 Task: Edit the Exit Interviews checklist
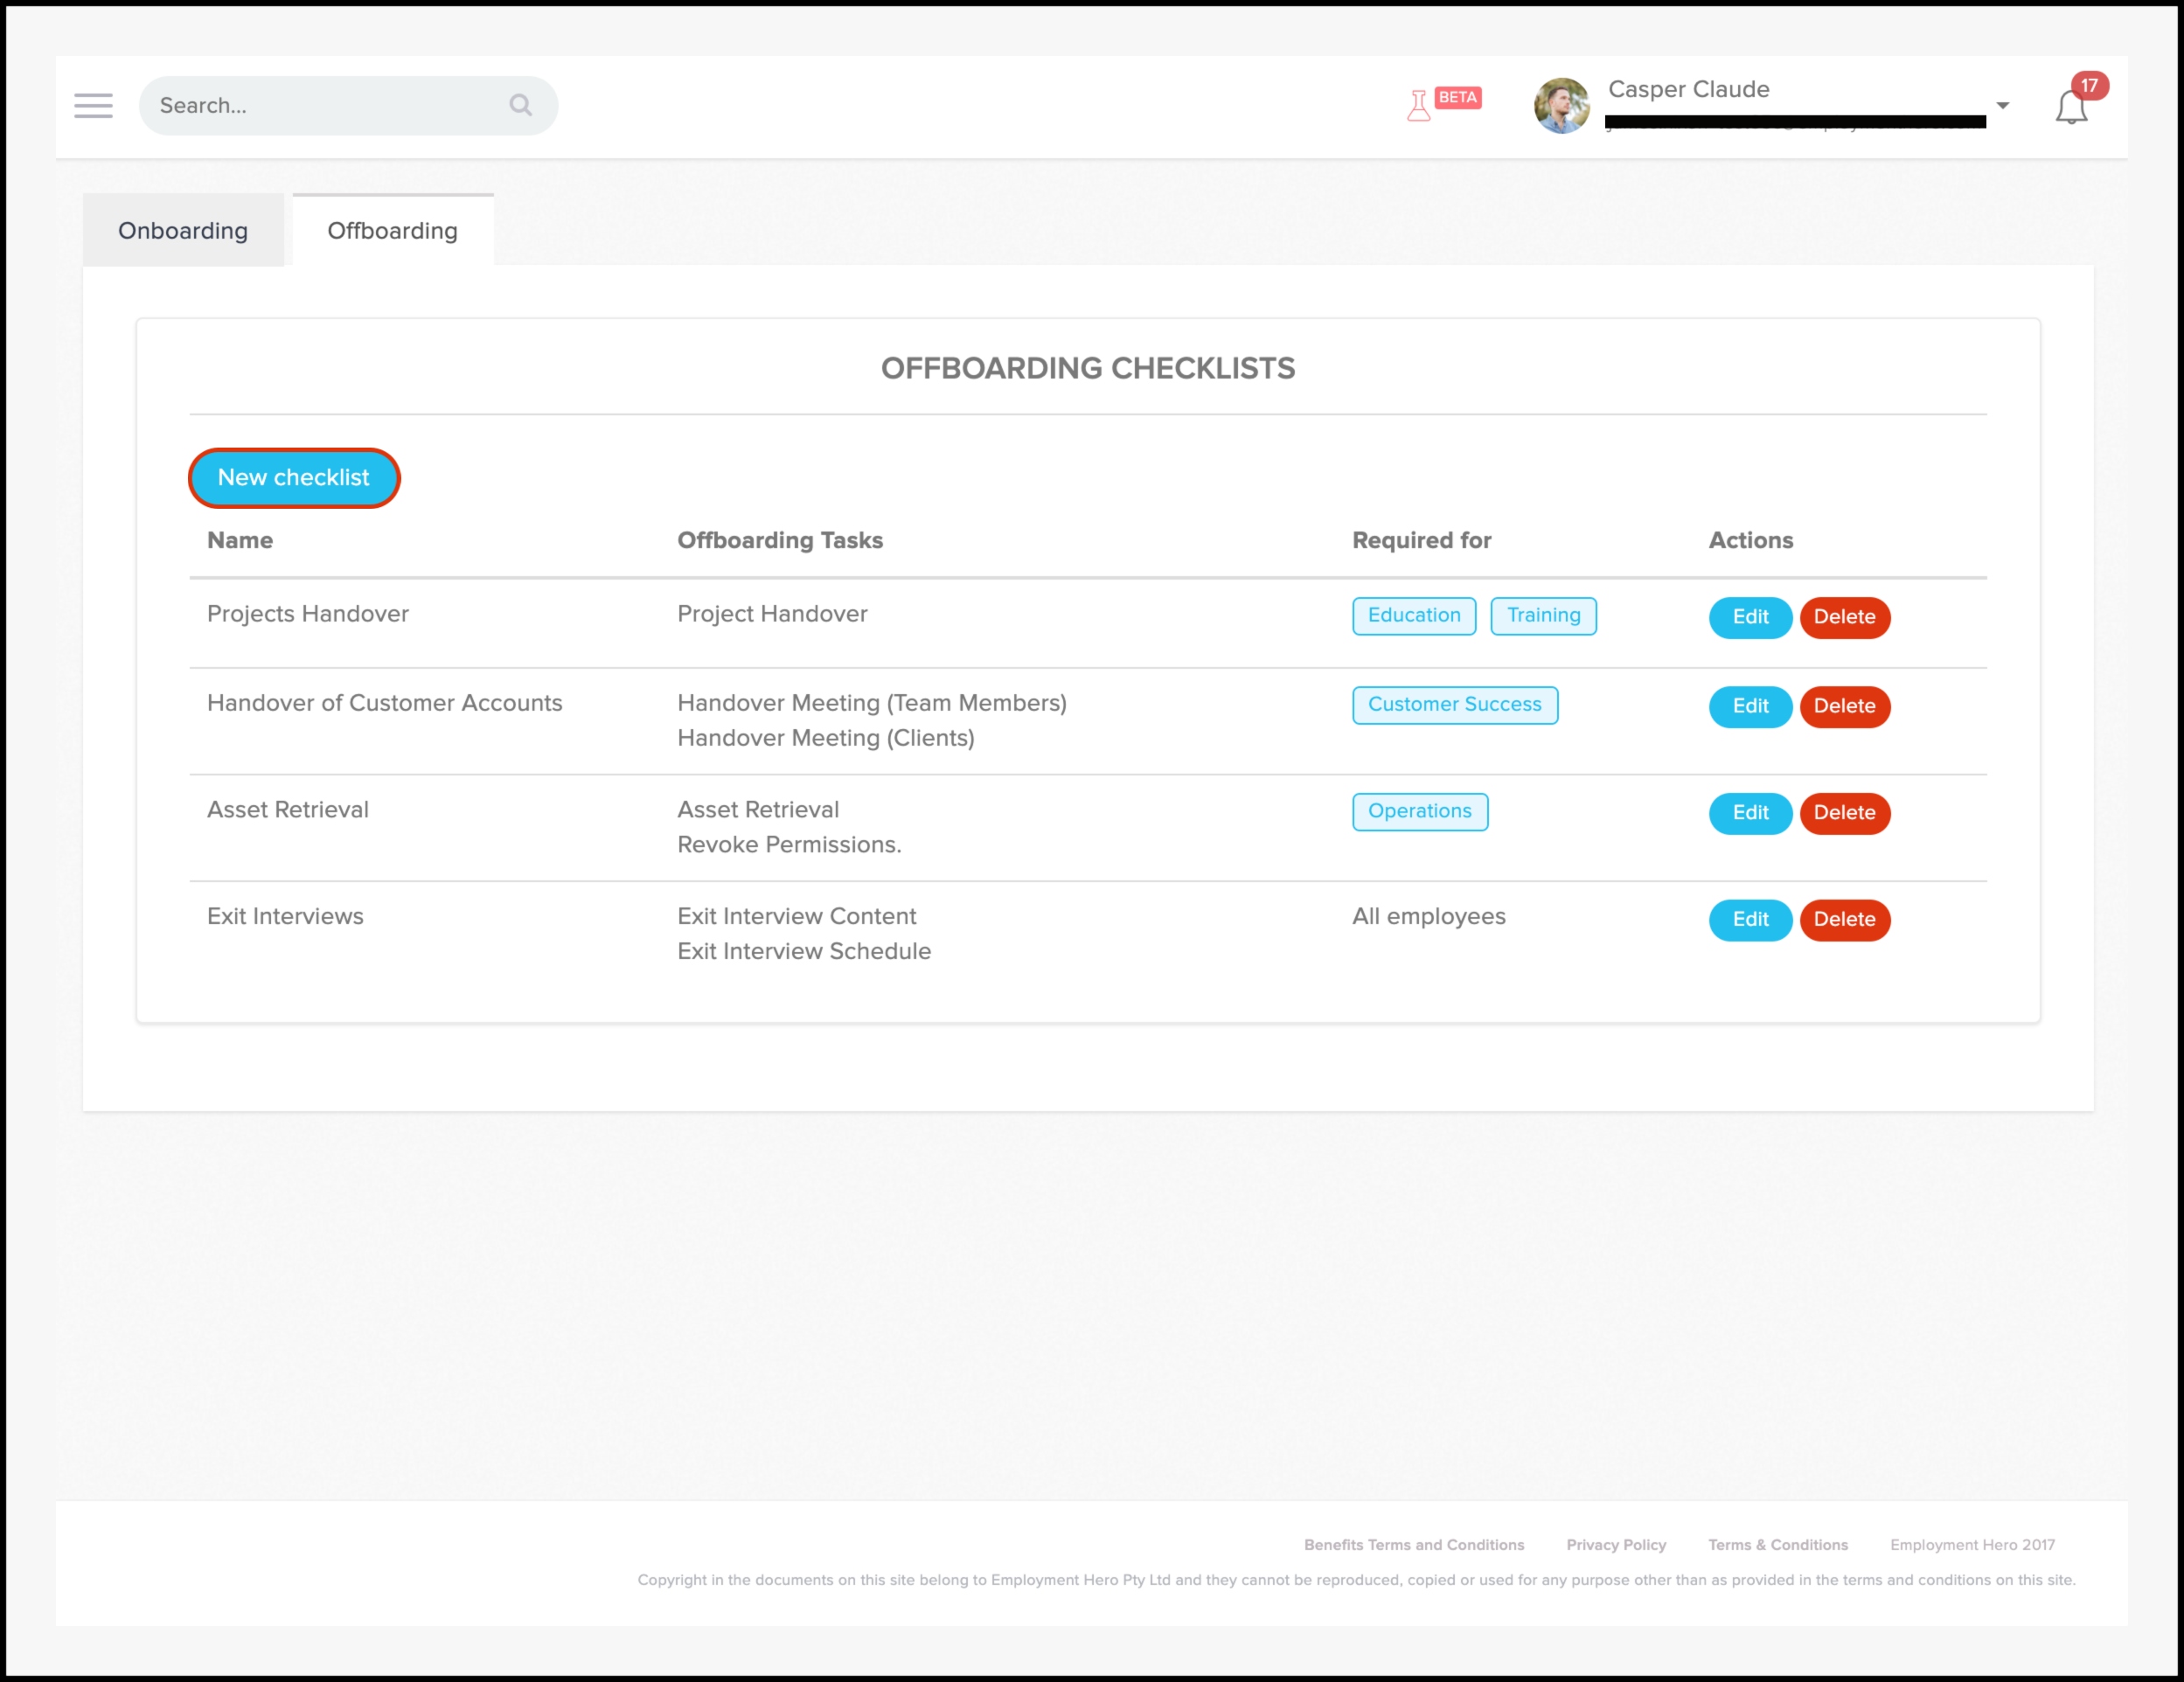[x=1749, y=919]
